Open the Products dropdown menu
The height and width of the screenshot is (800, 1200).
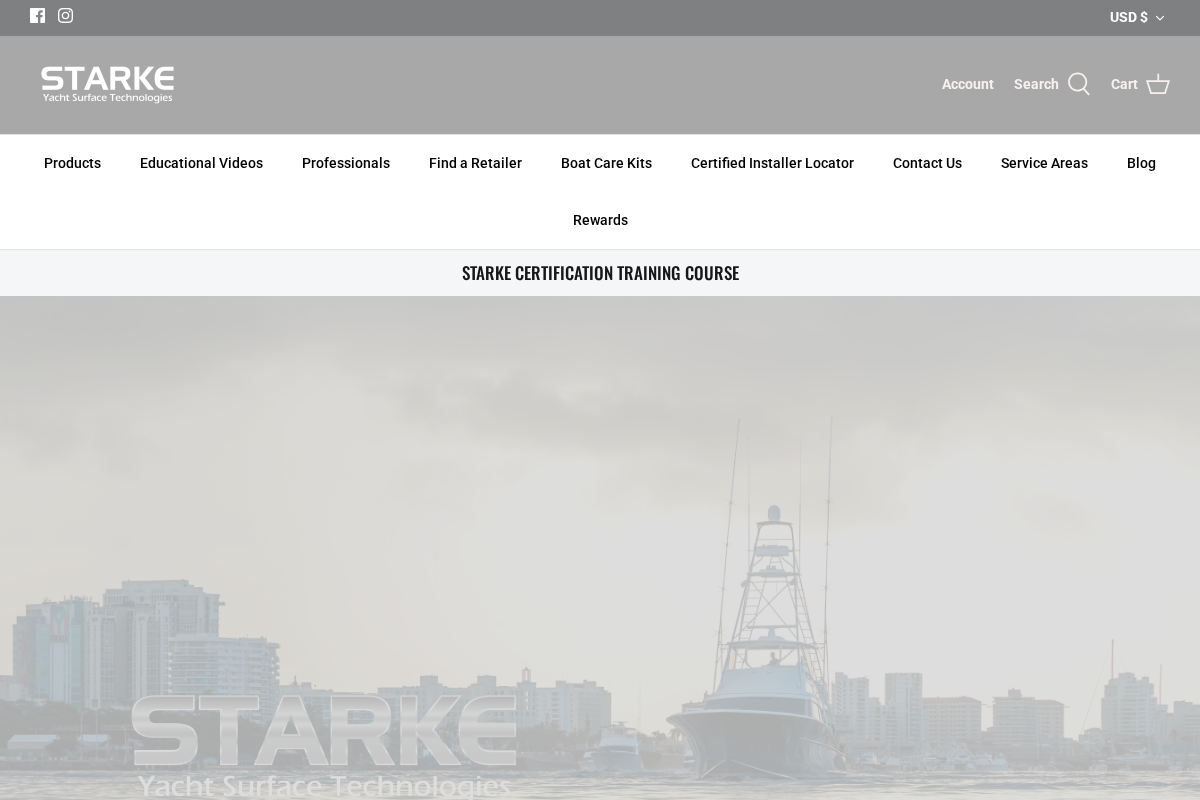pos(72,163)
